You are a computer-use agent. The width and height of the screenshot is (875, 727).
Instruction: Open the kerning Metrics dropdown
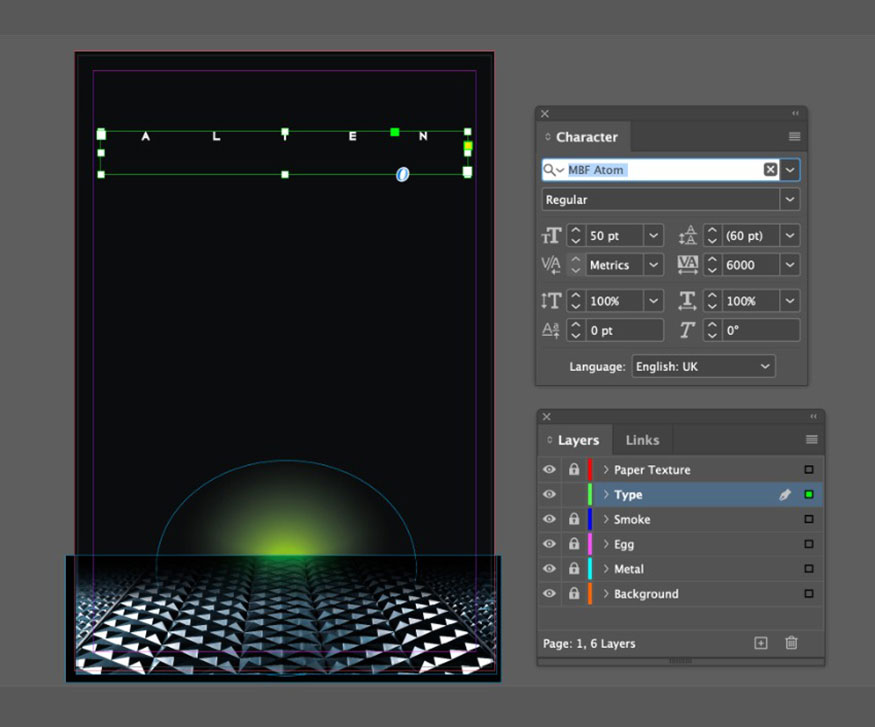(653, 265)
